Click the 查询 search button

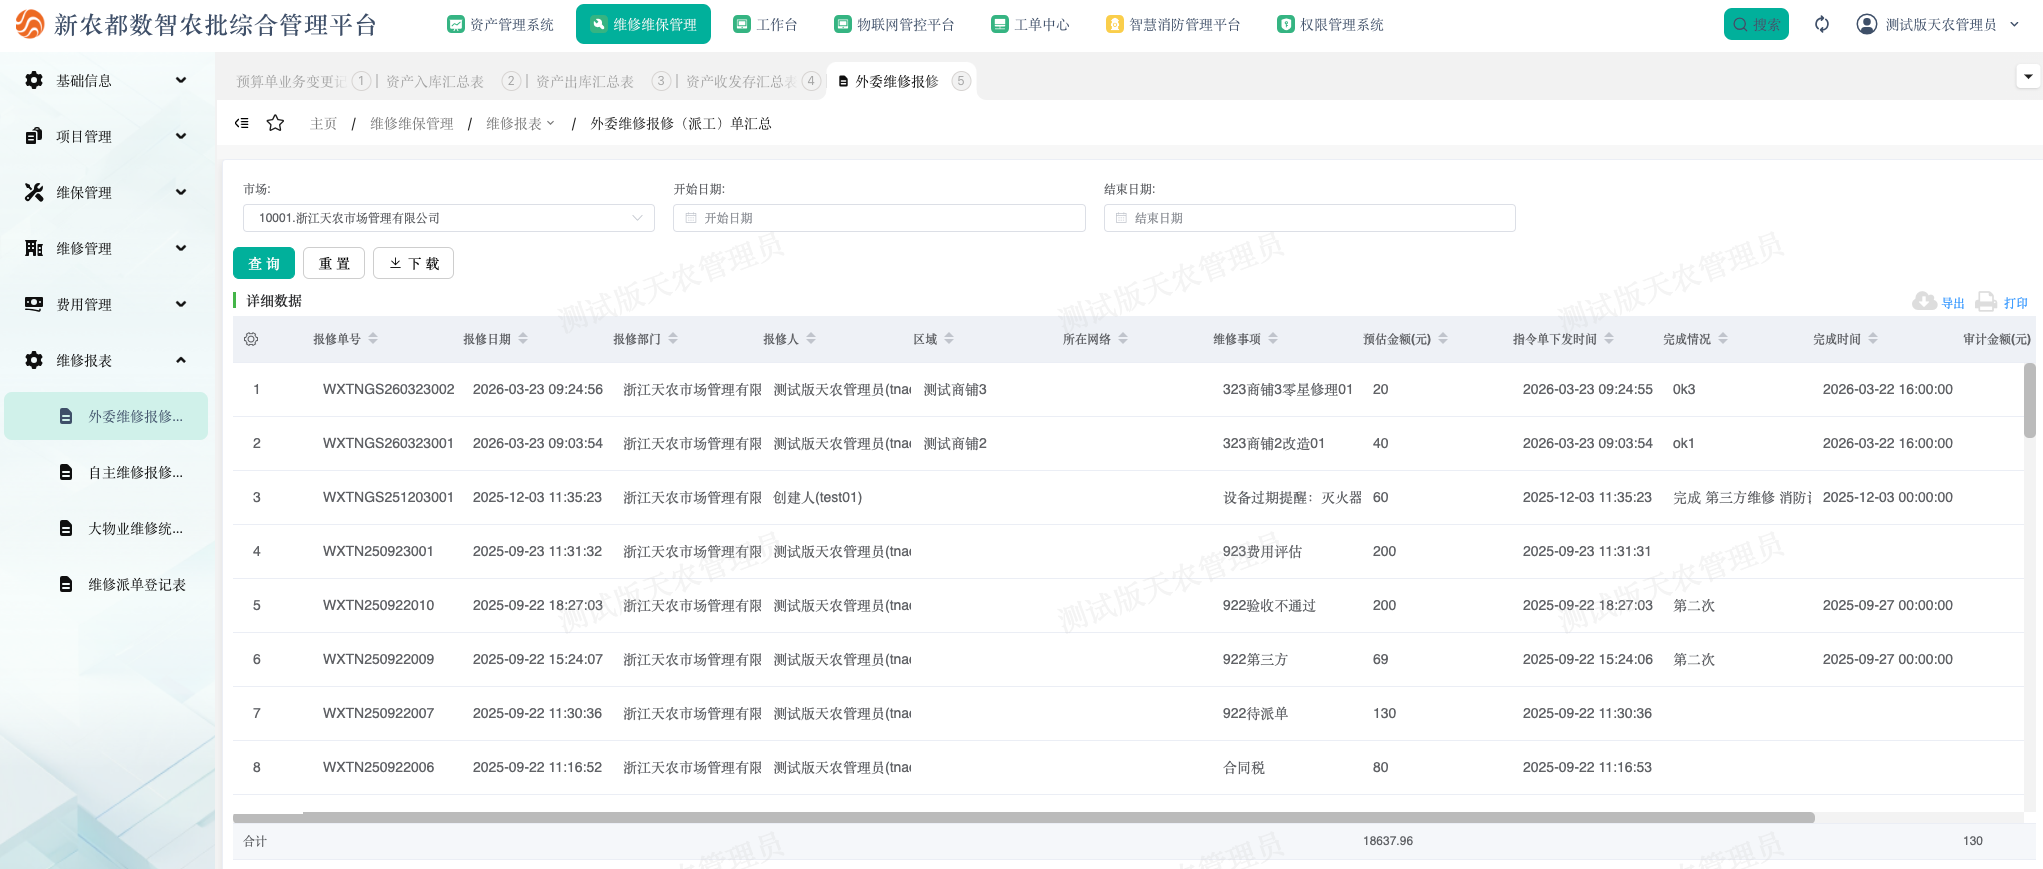[x=264, y=263]
